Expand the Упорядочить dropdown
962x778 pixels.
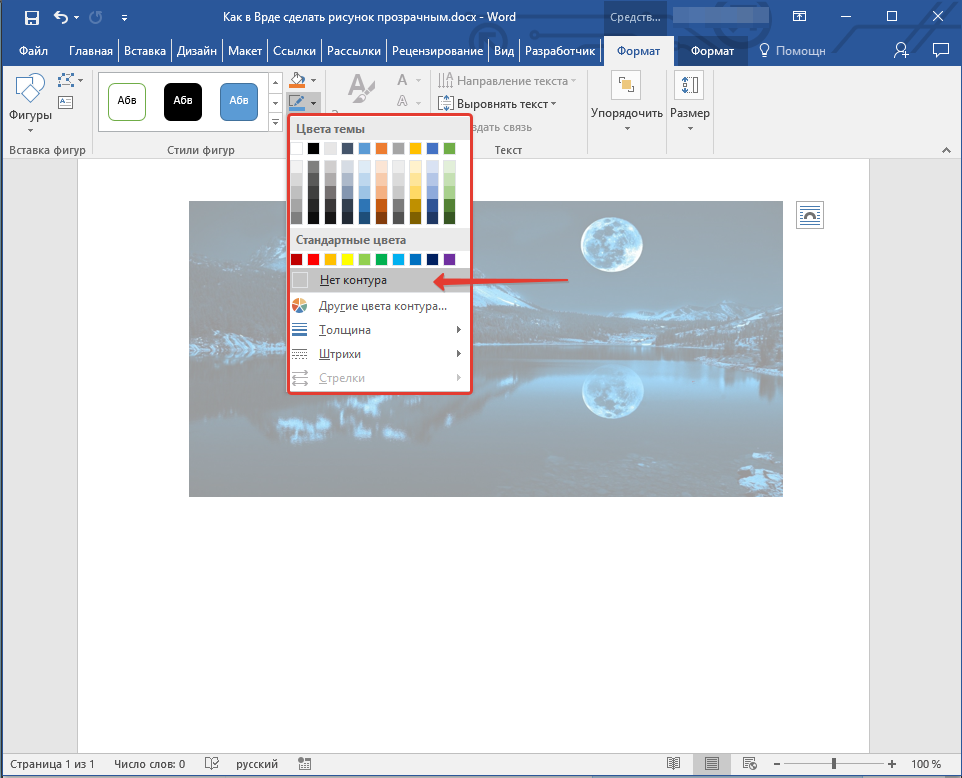click(x=626, y=113)
